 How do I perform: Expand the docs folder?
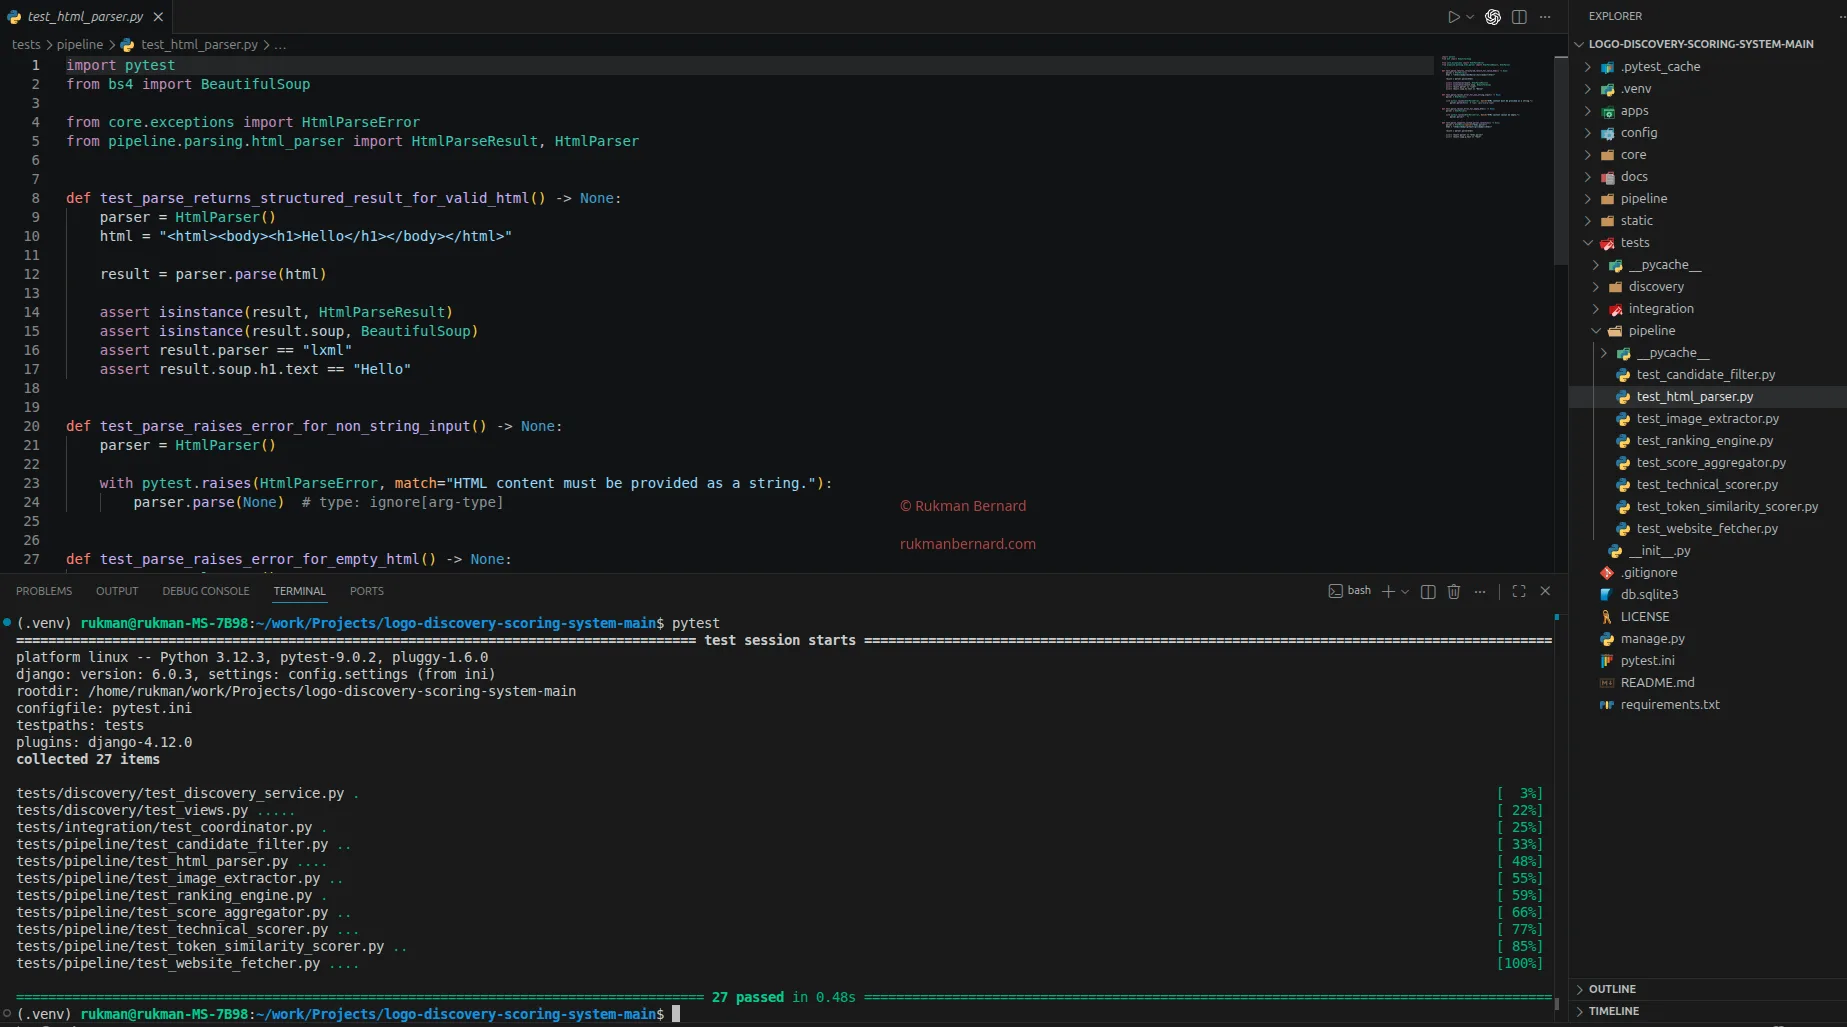coord(1708,177)
